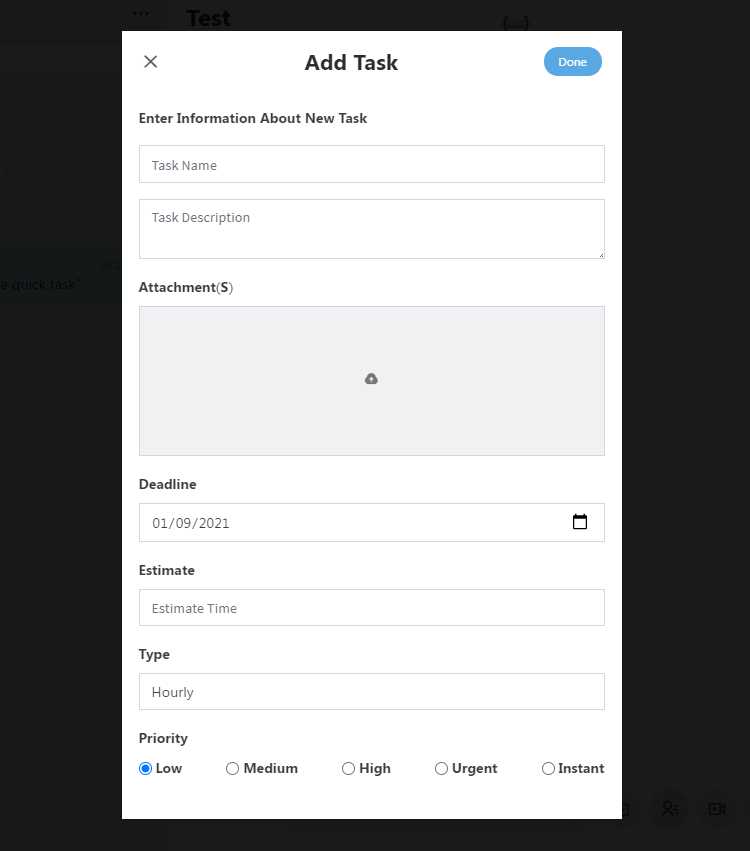Open the three-dots menu at top left

[x=141, y=14]
